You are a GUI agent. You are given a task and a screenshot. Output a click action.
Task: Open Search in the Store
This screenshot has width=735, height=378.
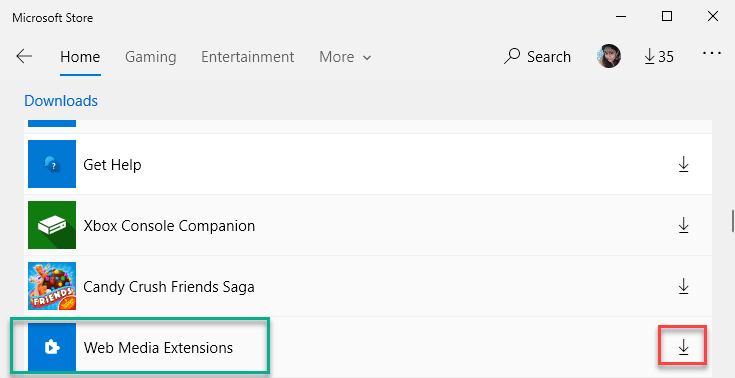(537, 57)
